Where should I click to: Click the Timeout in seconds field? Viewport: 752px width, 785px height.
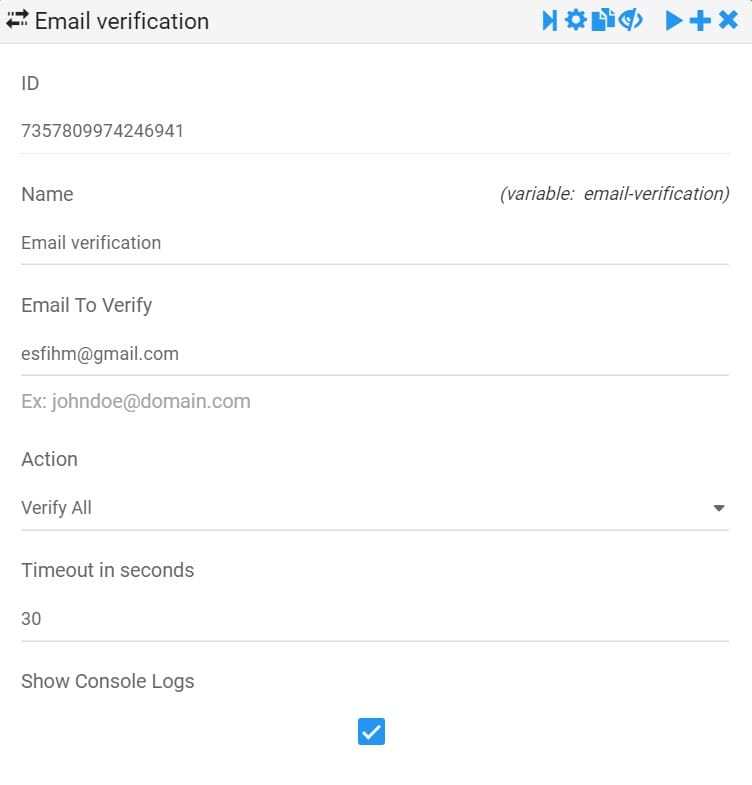pos(374,619)
